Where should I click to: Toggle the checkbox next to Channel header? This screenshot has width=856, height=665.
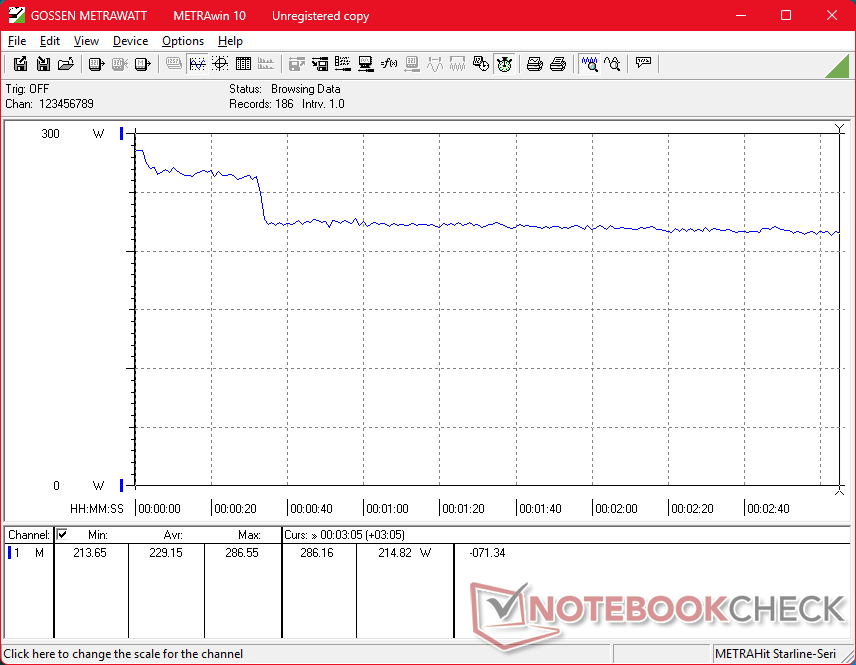[62, 535]
